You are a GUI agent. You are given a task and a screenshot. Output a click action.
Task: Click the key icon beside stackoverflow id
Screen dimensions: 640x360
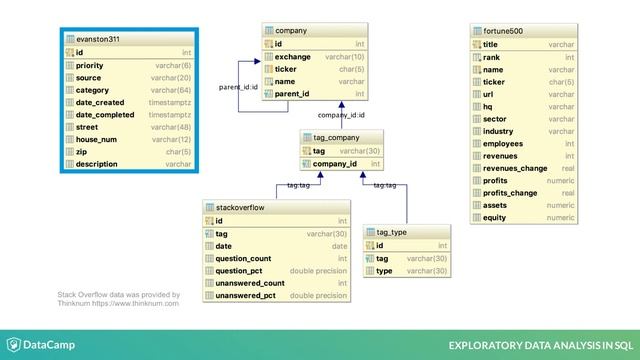pos(209,221)
